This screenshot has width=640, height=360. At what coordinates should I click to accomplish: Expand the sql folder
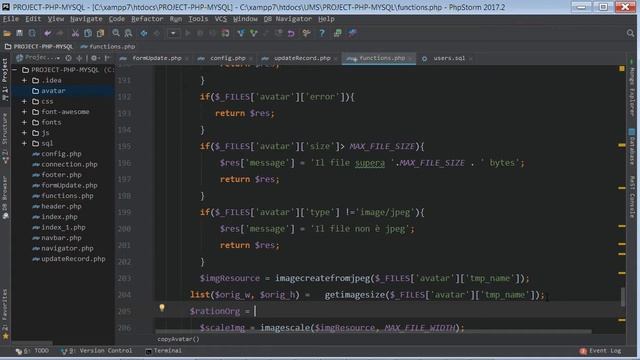click(x=24, y=144)
